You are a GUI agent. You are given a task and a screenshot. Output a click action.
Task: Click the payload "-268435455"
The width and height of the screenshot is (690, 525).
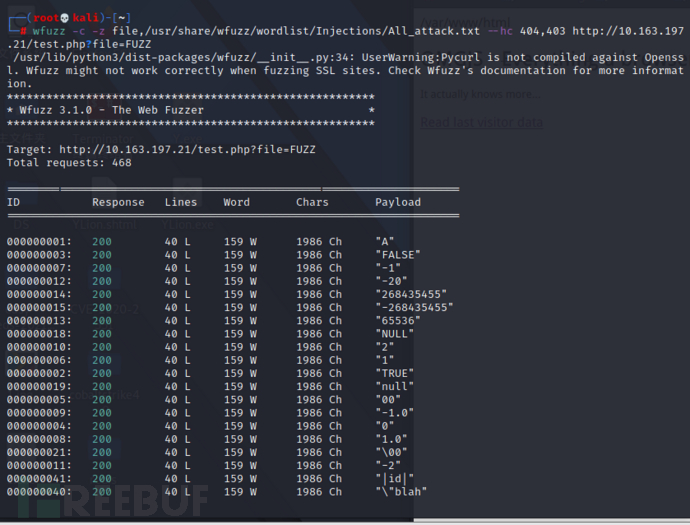(x=414, y=308)
